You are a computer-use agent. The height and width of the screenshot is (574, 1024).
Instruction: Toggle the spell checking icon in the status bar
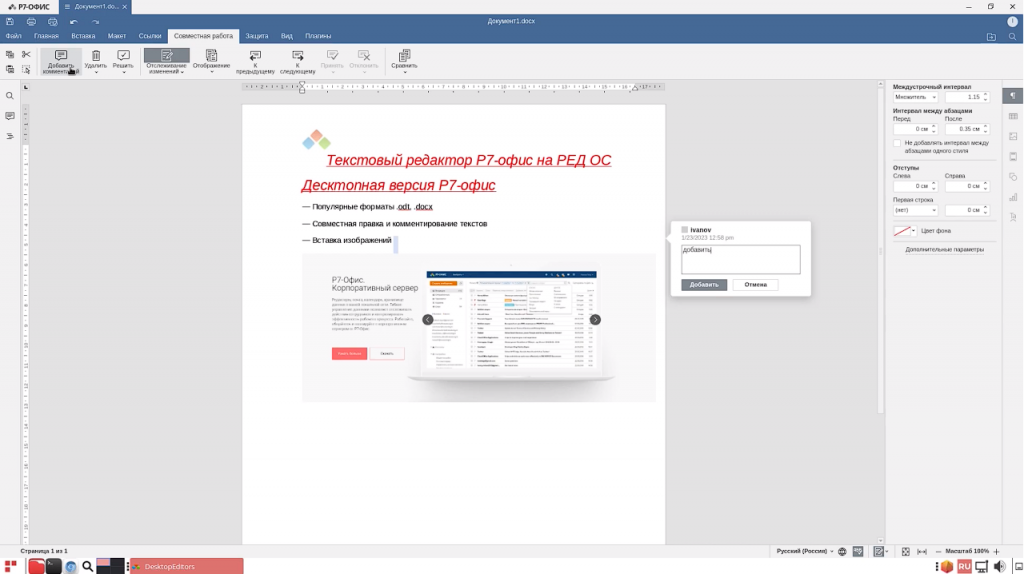(x=858, y=552)
